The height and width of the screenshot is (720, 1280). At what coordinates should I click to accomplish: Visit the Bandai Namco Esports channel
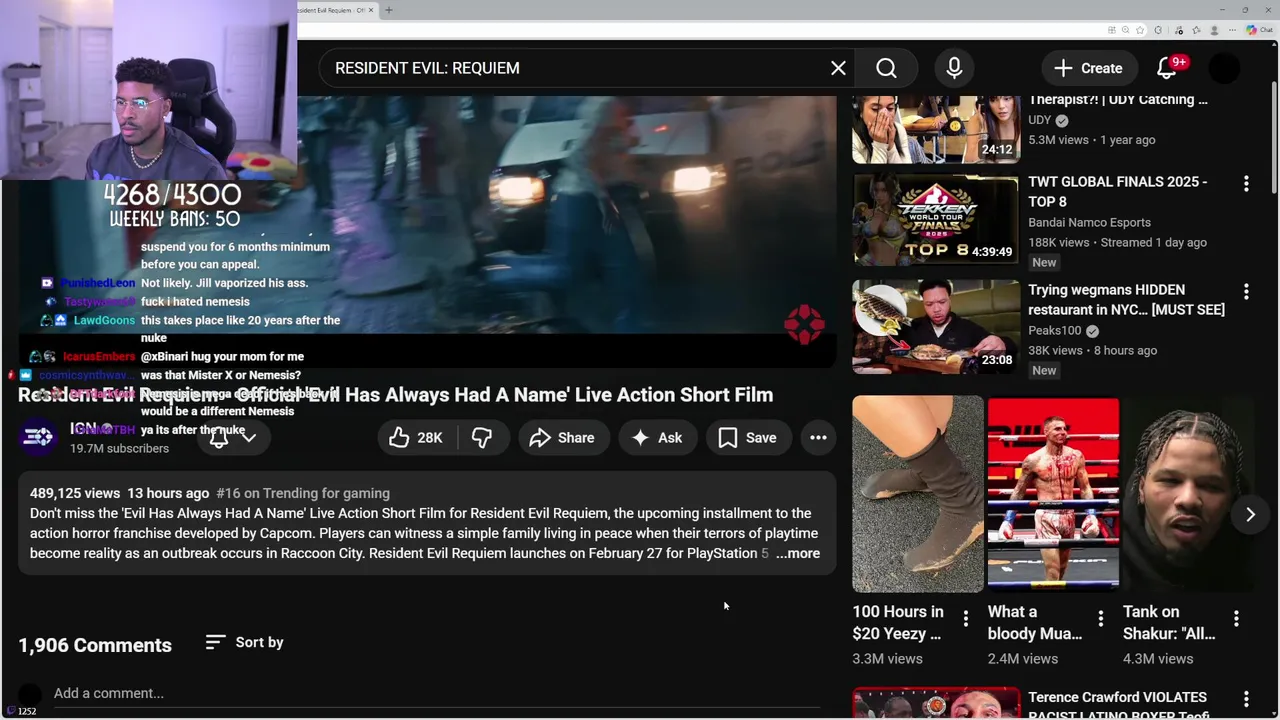pos(1089,222)
